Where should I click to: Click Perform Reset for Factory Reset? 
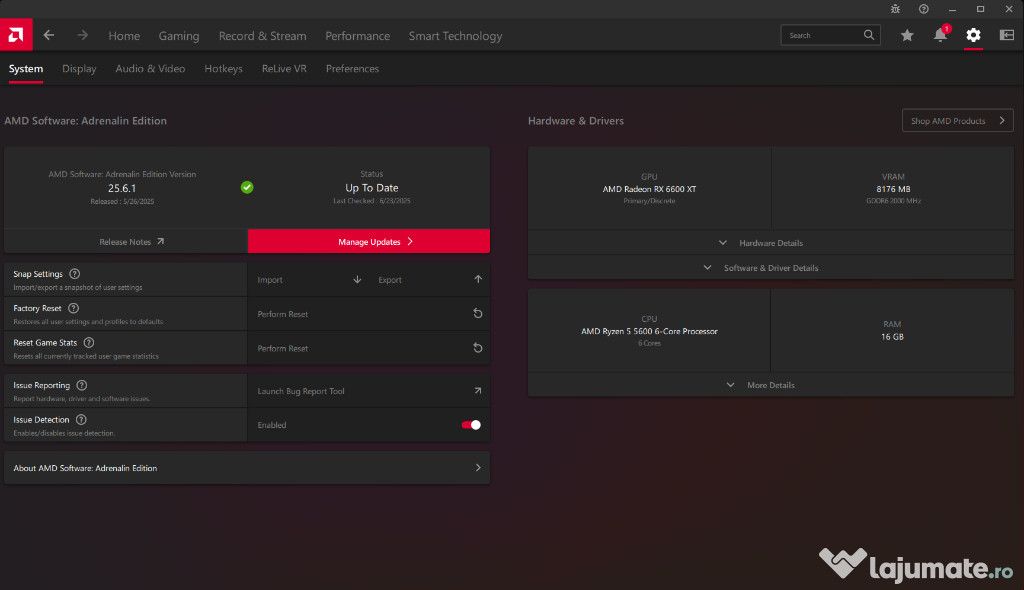369,314
